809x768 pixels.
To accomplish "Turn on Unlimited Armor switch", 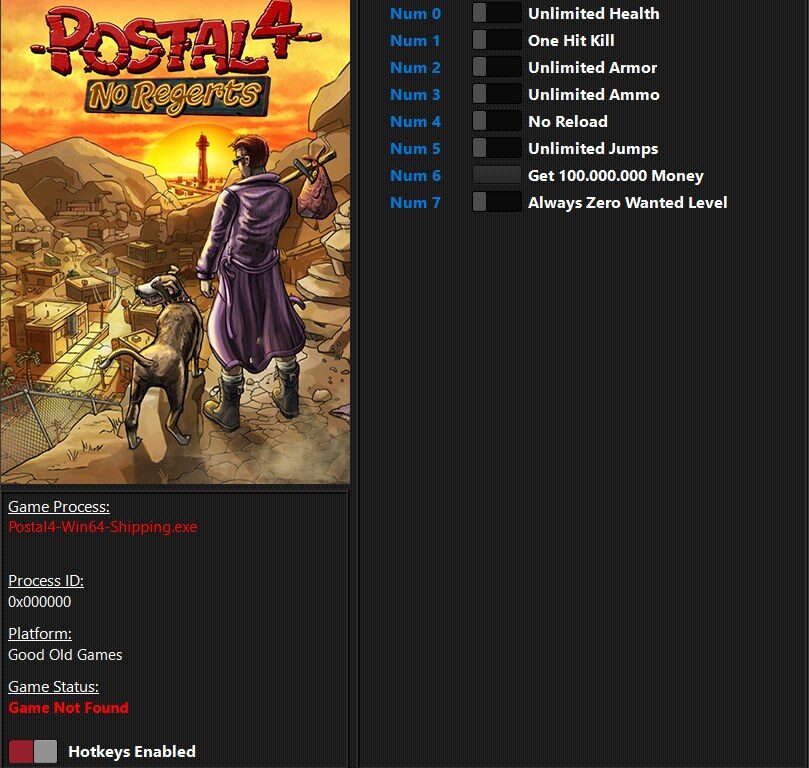I will [x=496, y=67].
